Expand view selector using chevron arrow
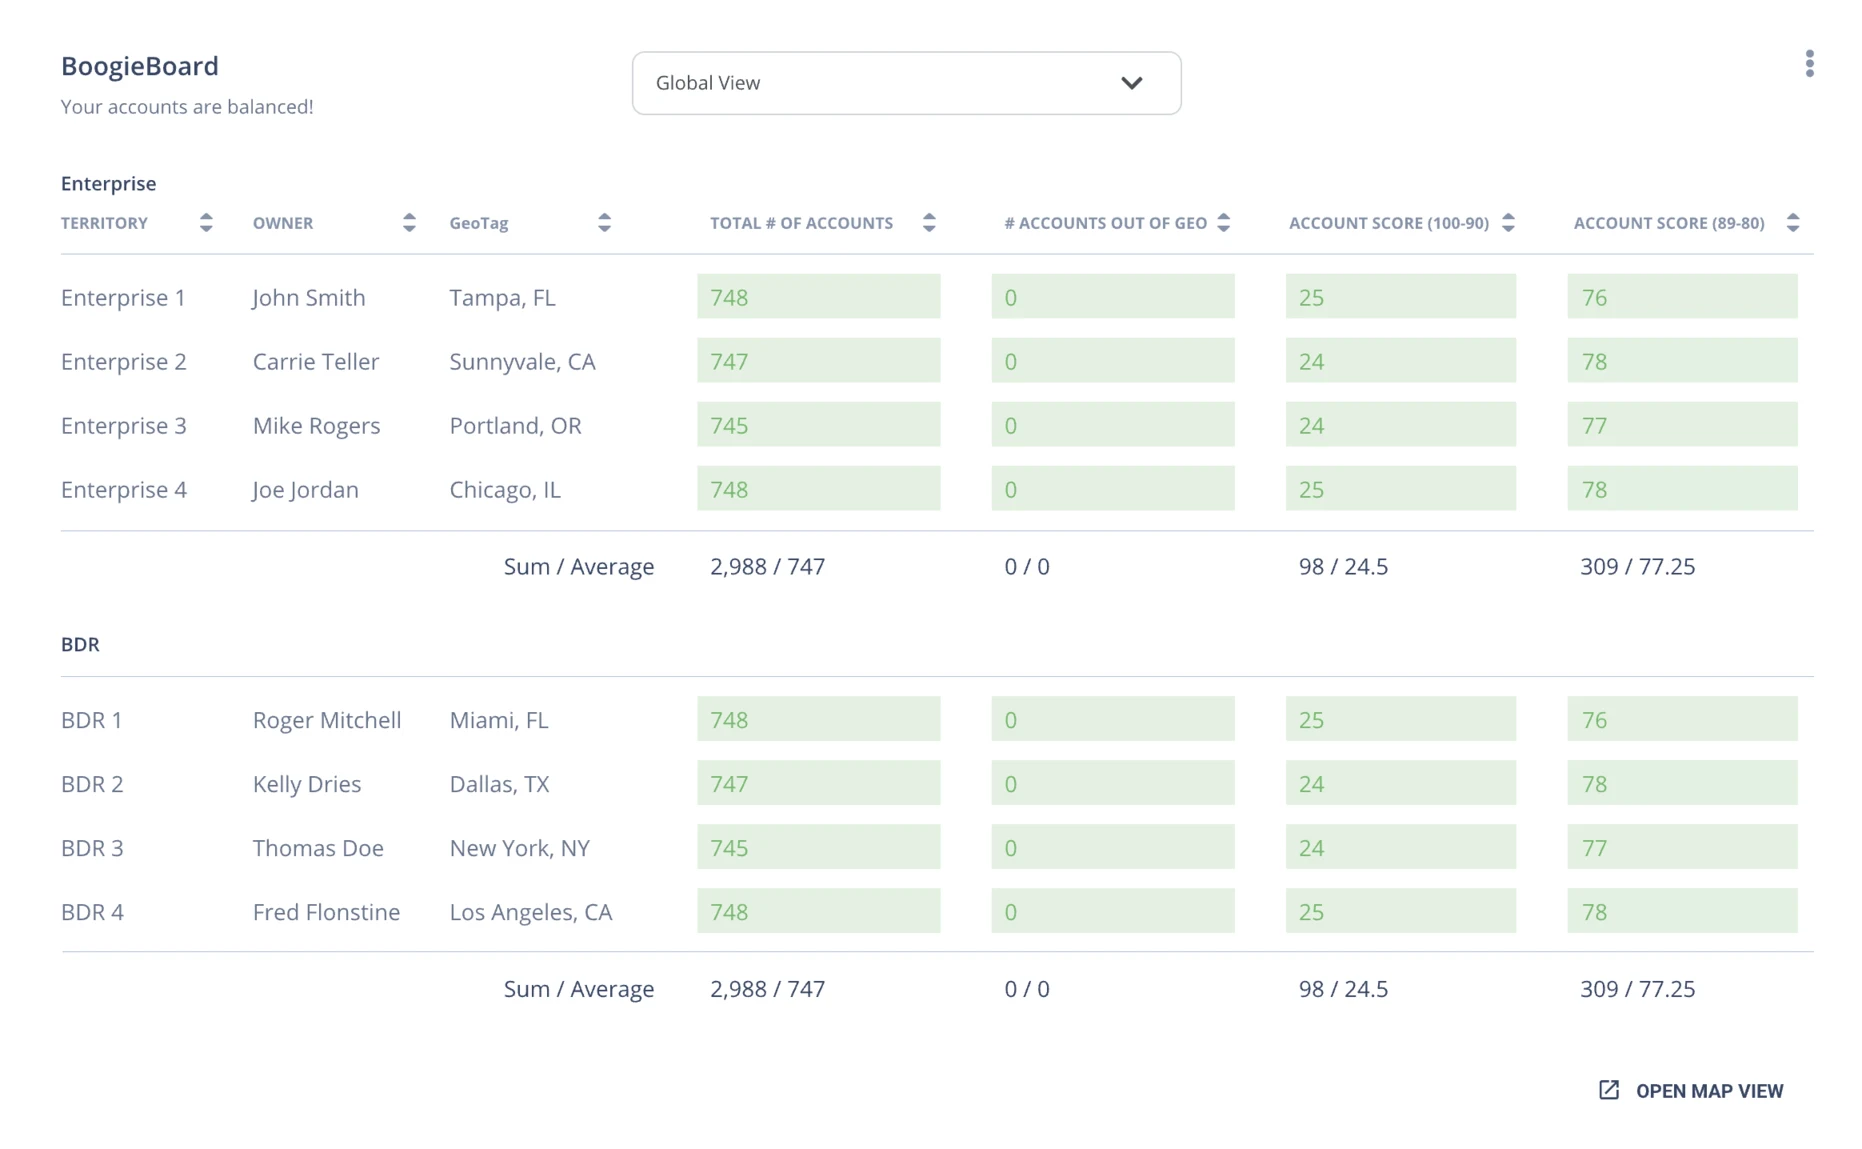The height and width of the screenshot is (1149, 1862). click(x=1131, y=83)
